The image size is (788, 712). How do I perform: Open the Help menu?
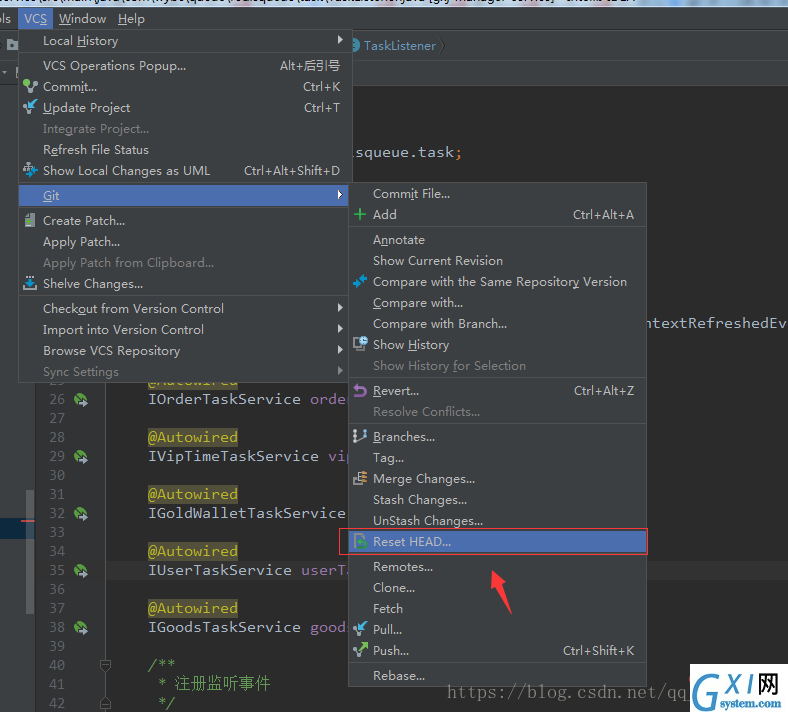pyautogui.click(x=131, y=19)
